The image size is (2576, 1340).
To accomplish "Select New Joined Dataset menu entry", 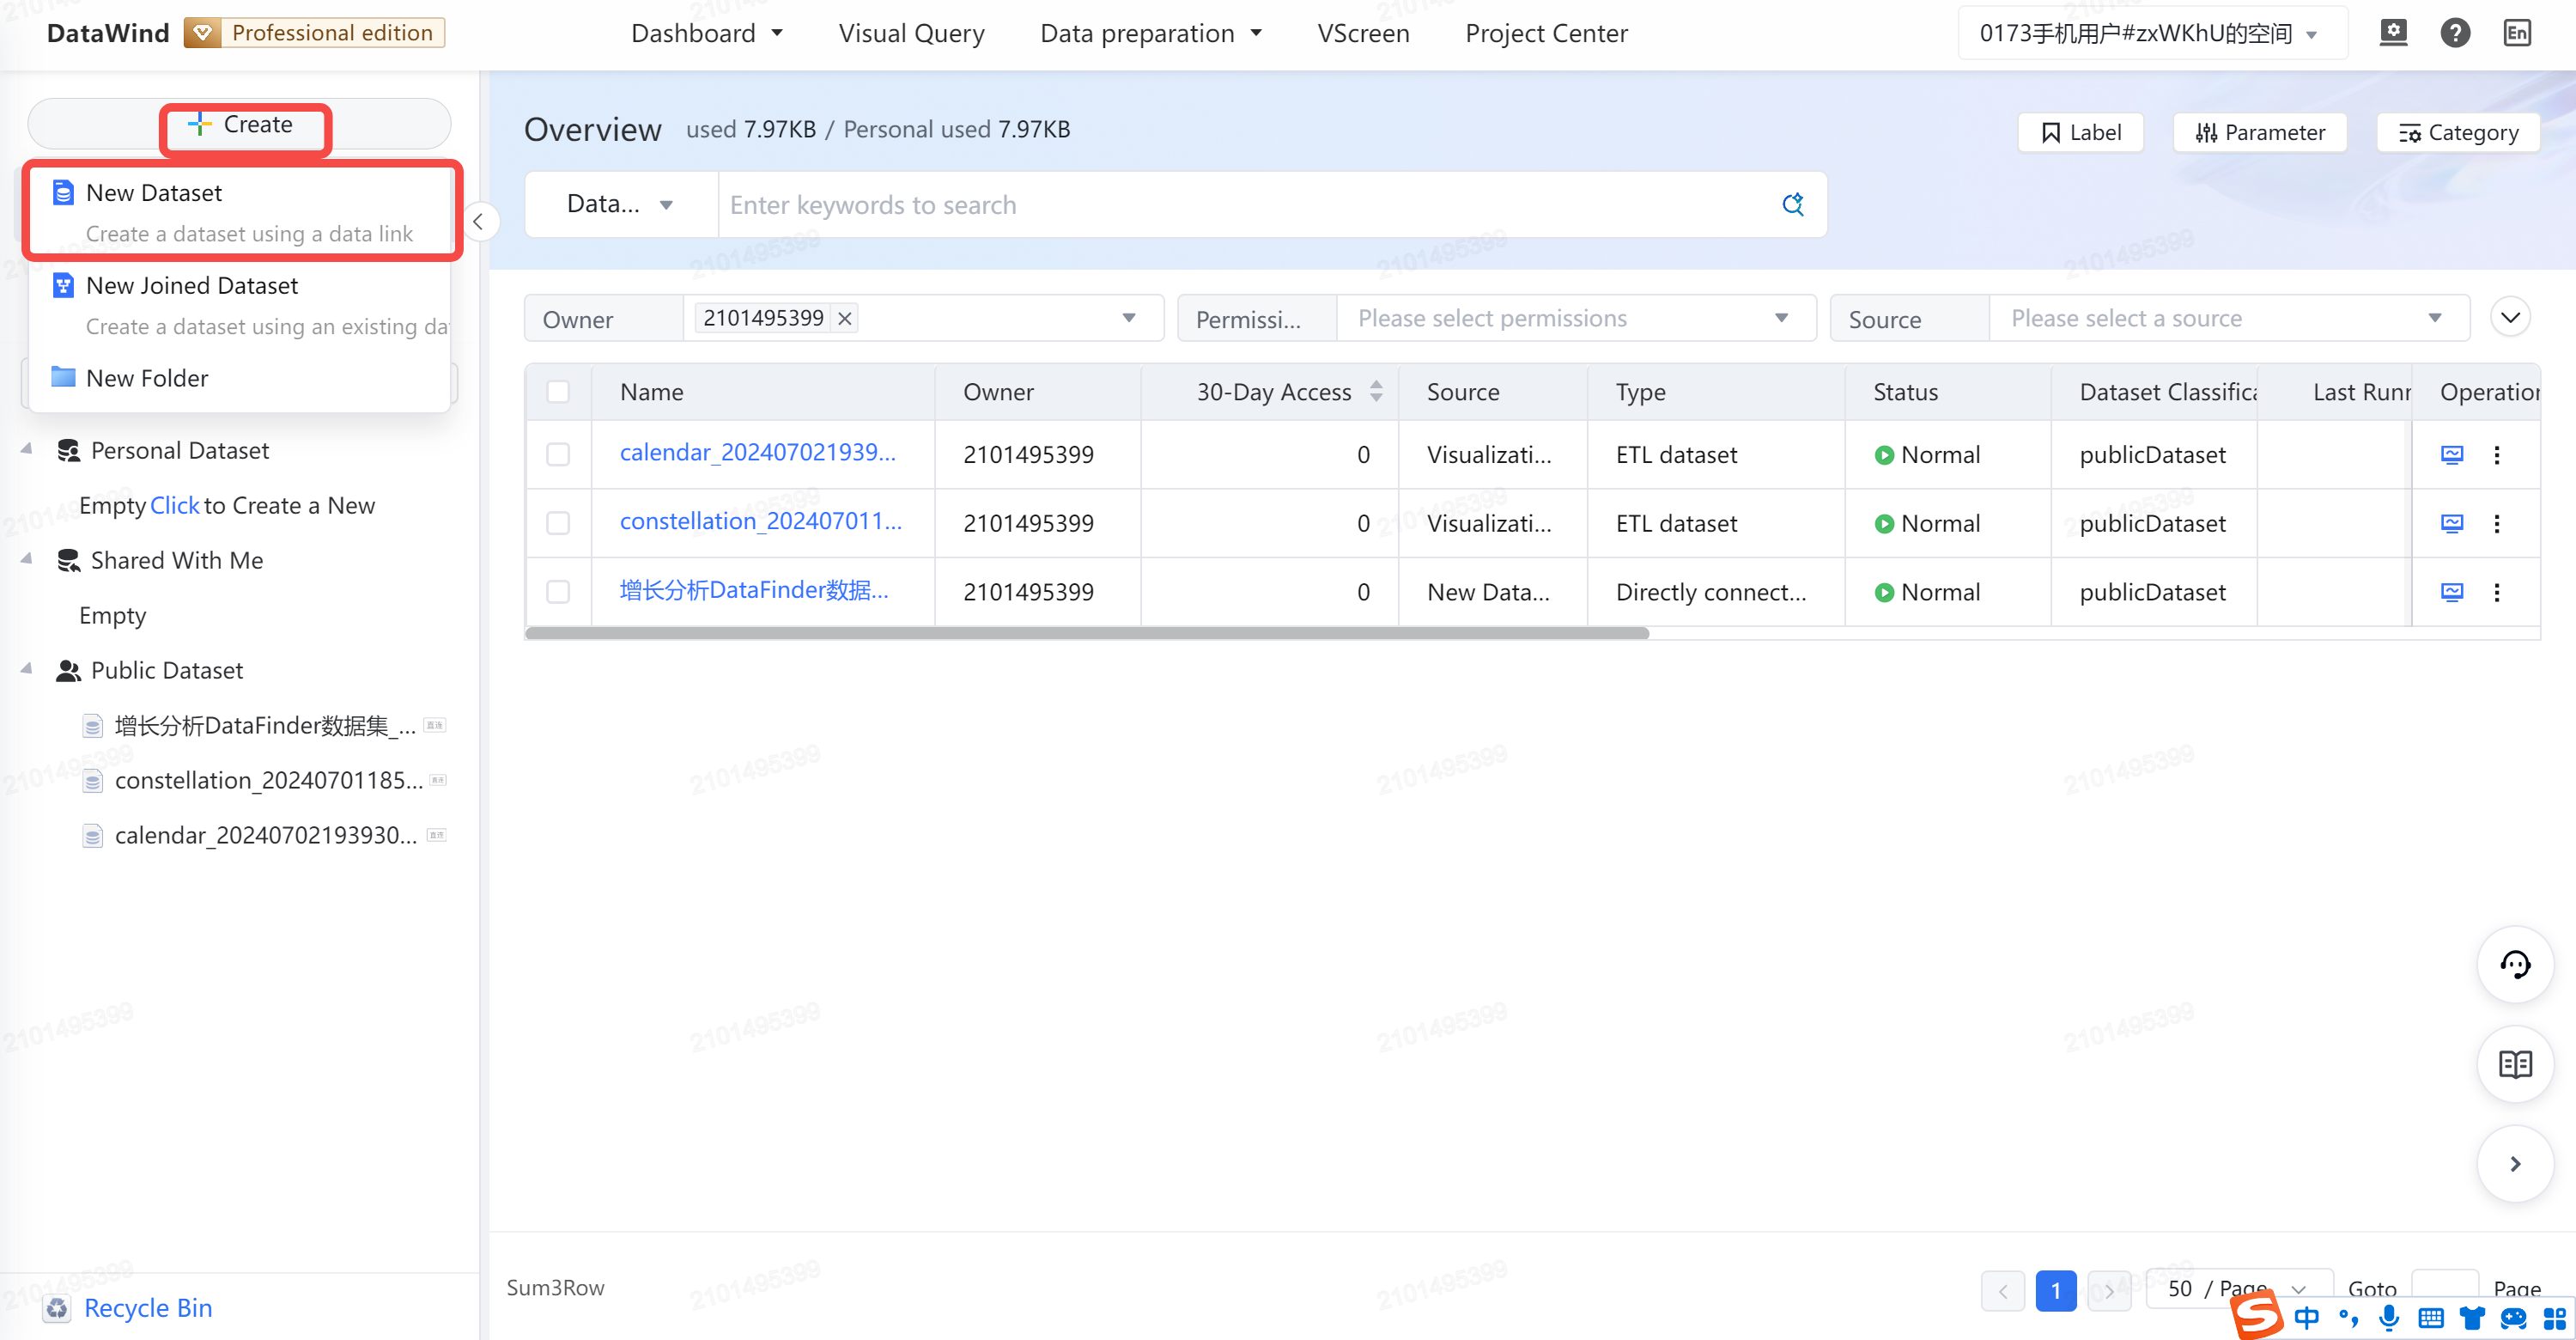I will pyautogui.click(x=240, y=305).
